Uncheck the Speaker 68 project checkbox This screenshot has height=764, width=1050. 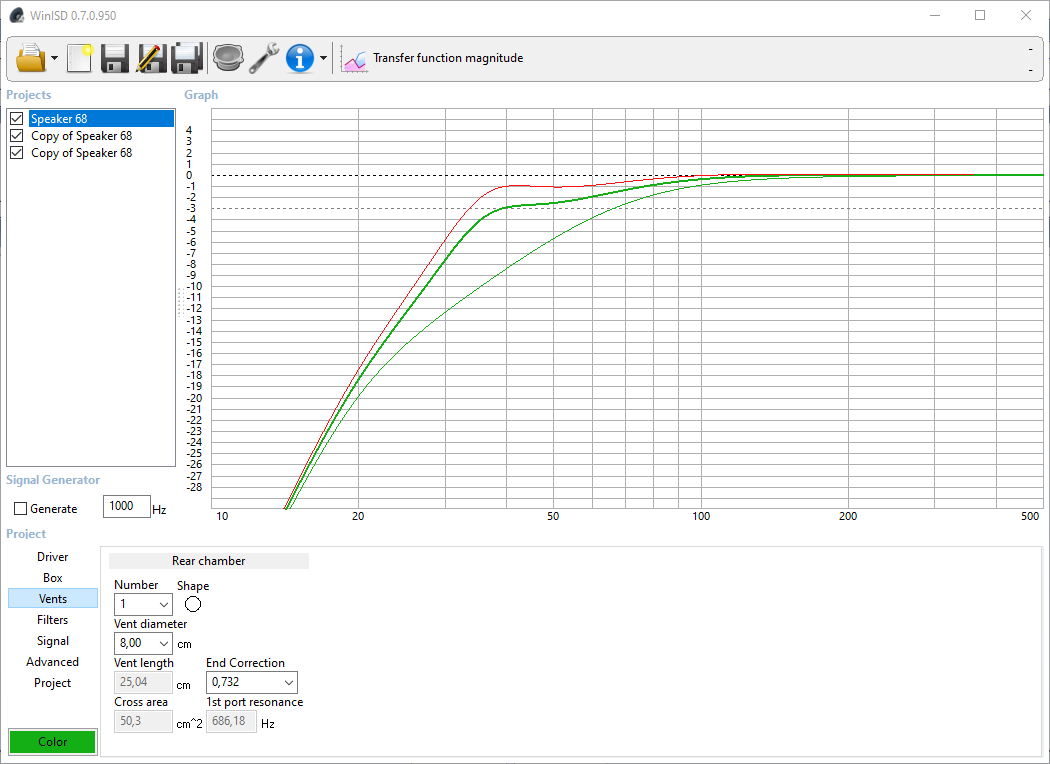(x=17, y=119)
